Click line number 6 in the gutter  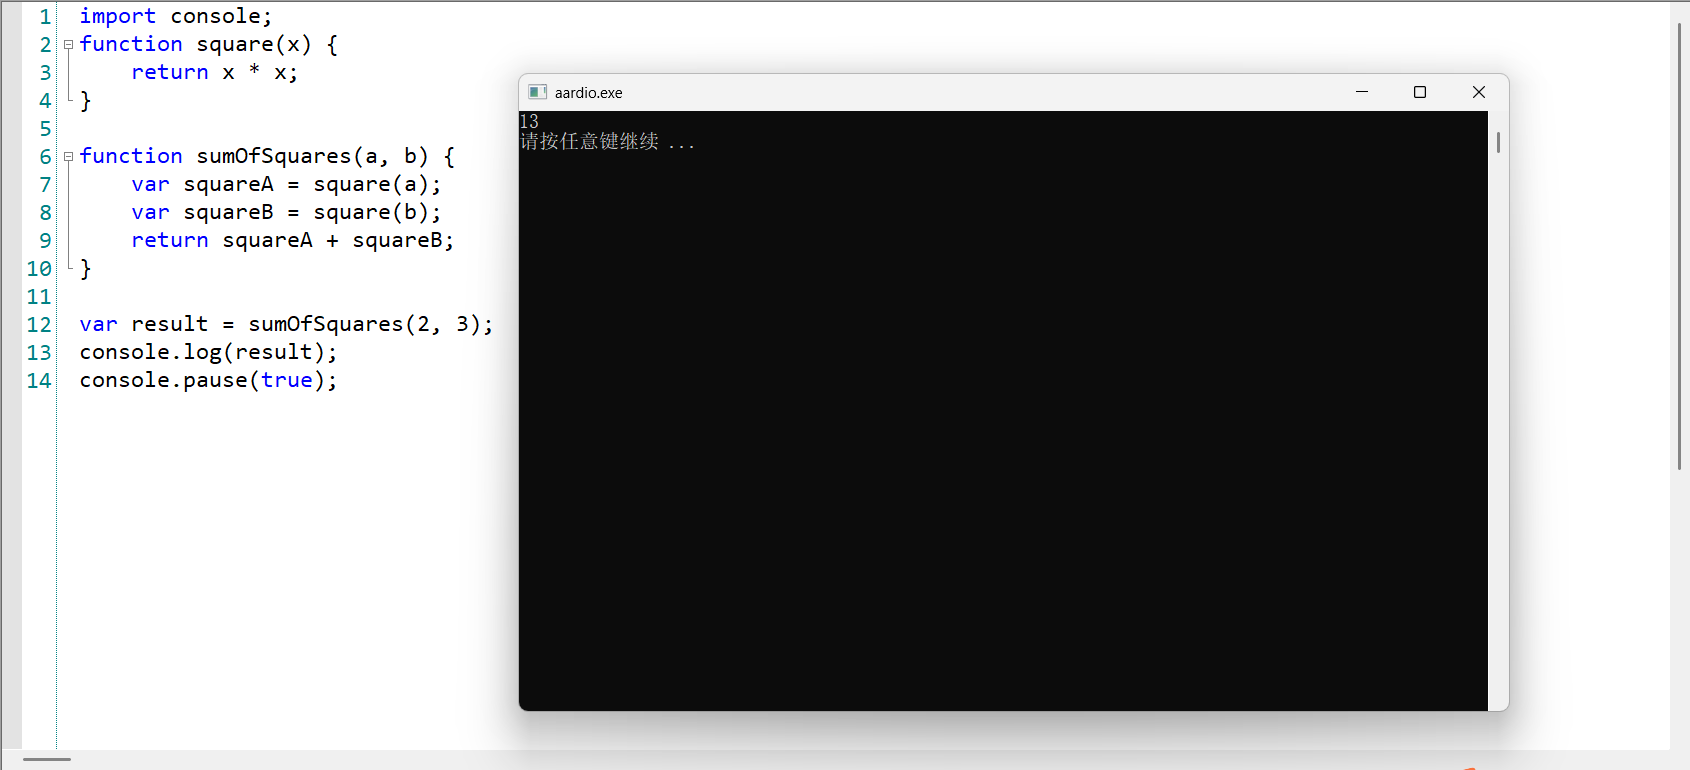point(45,157)
